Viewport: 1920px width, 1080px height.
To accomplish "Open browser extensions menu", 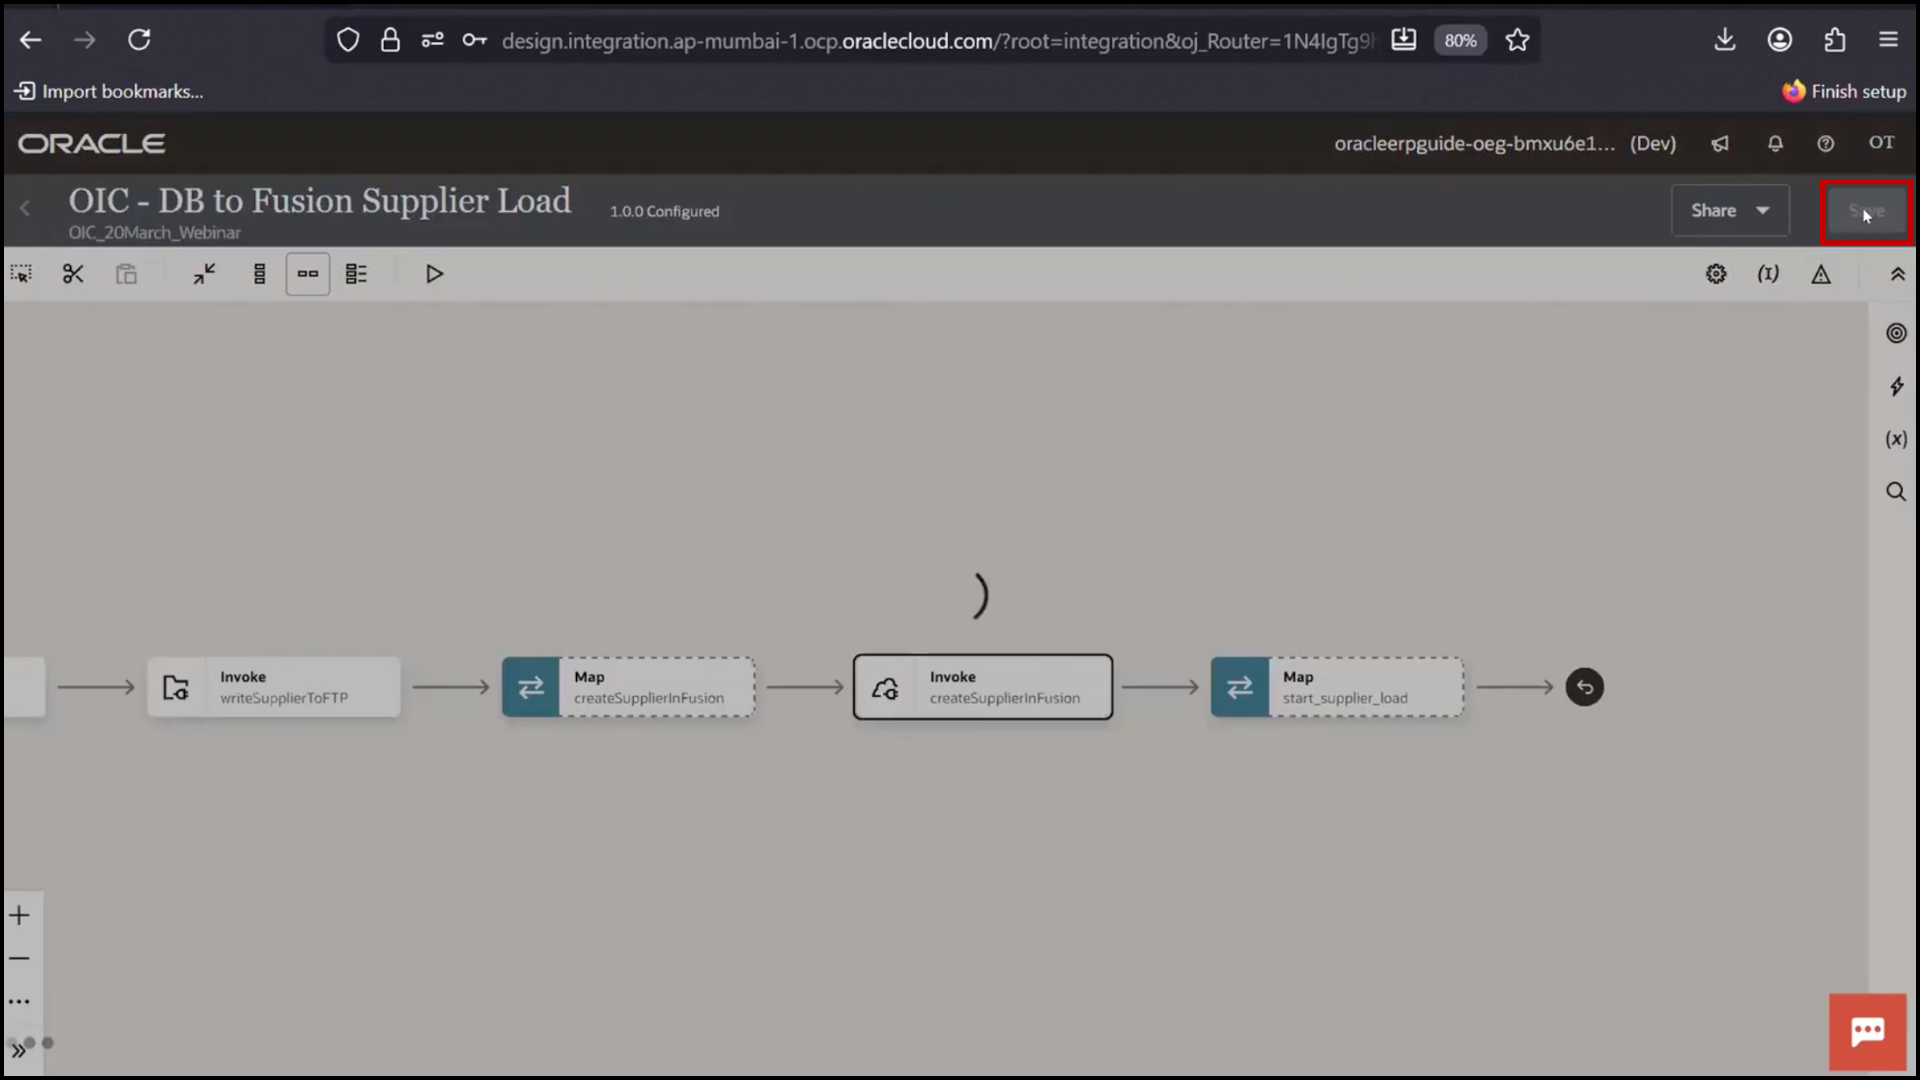I will pyautogui.click(x=1835, y=40).
